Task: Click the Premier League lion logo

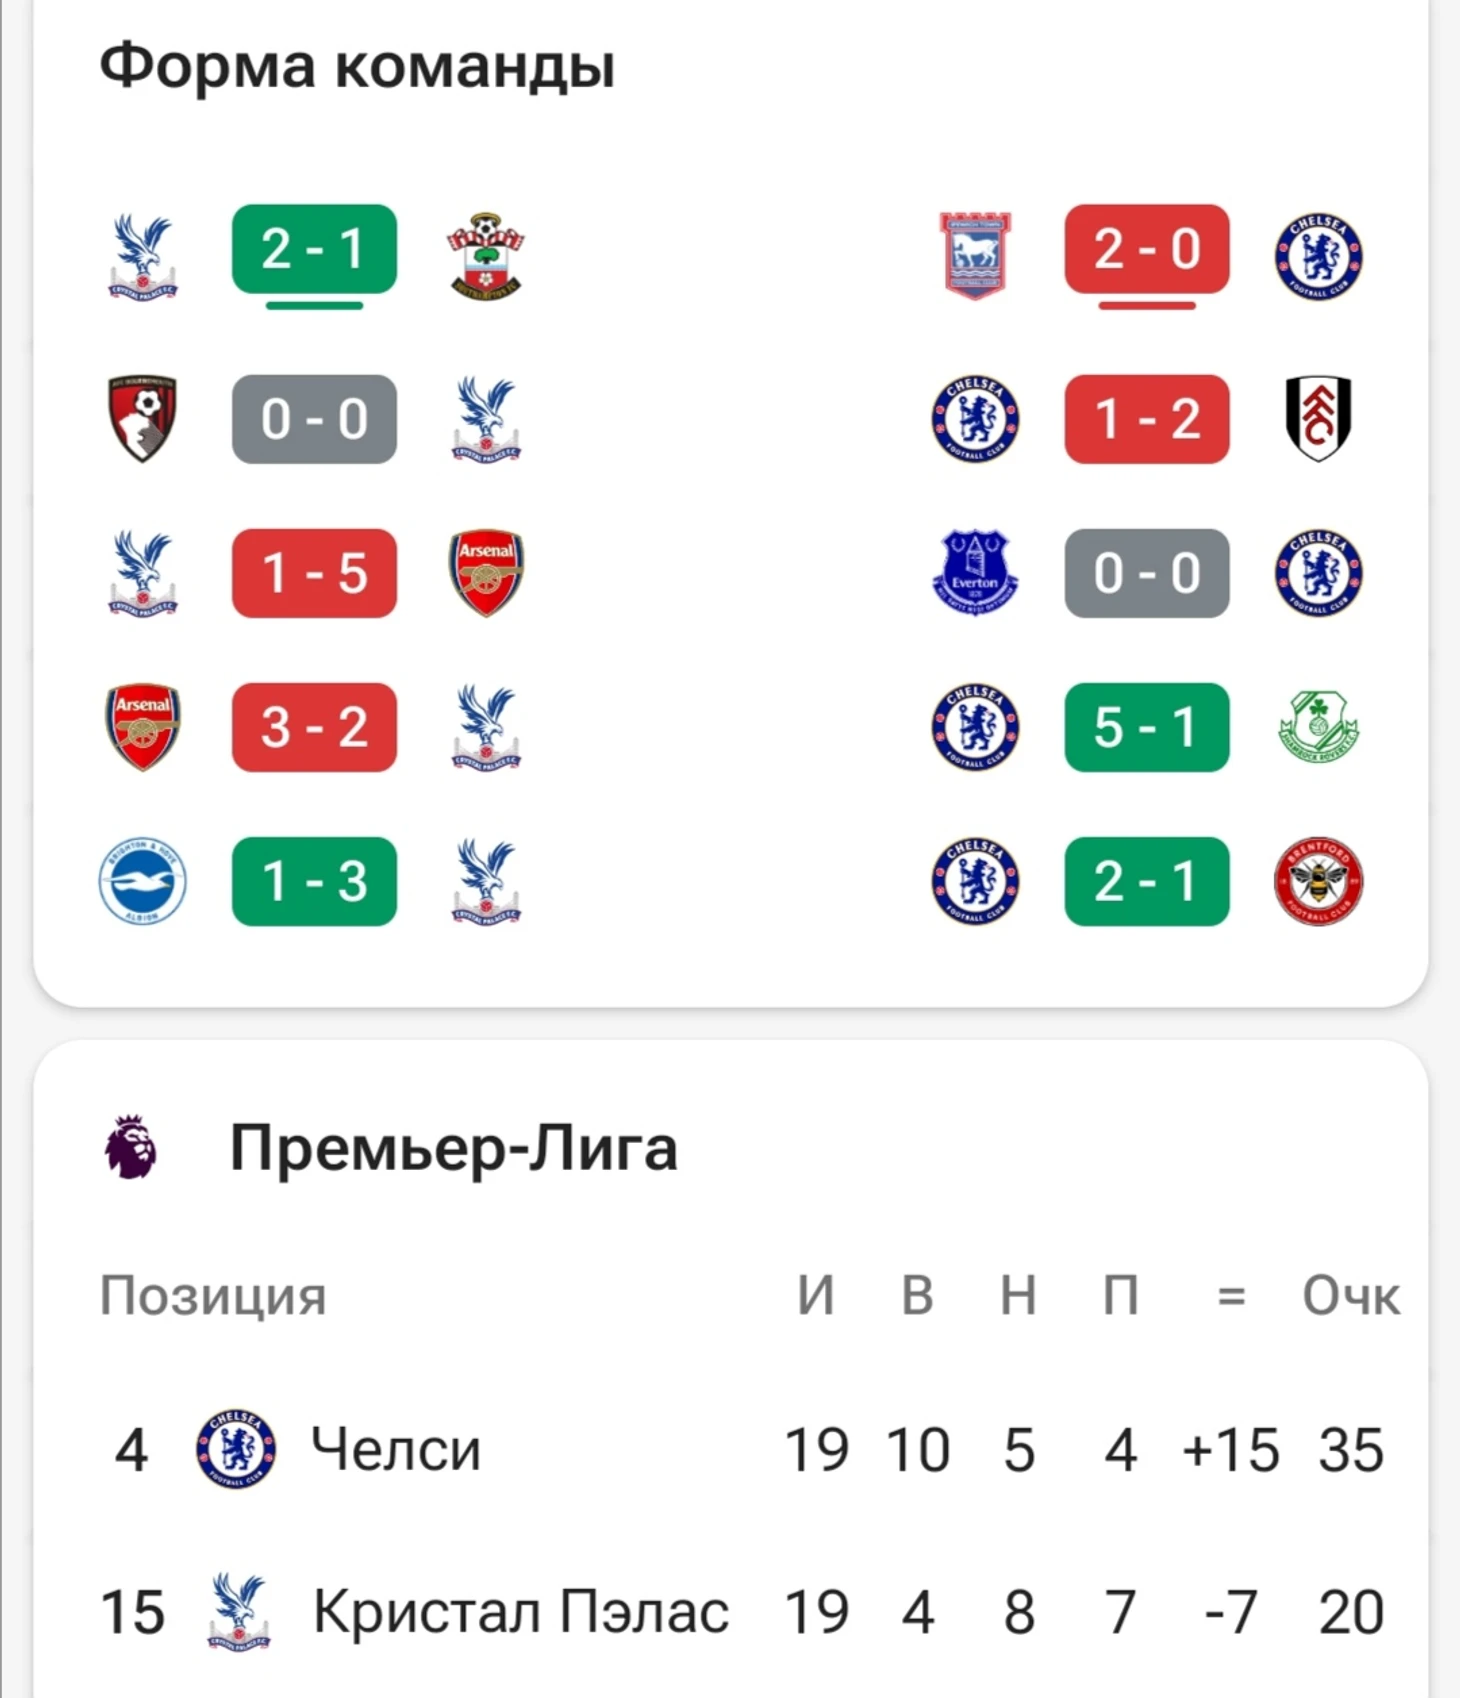Action: (131, 1148)
